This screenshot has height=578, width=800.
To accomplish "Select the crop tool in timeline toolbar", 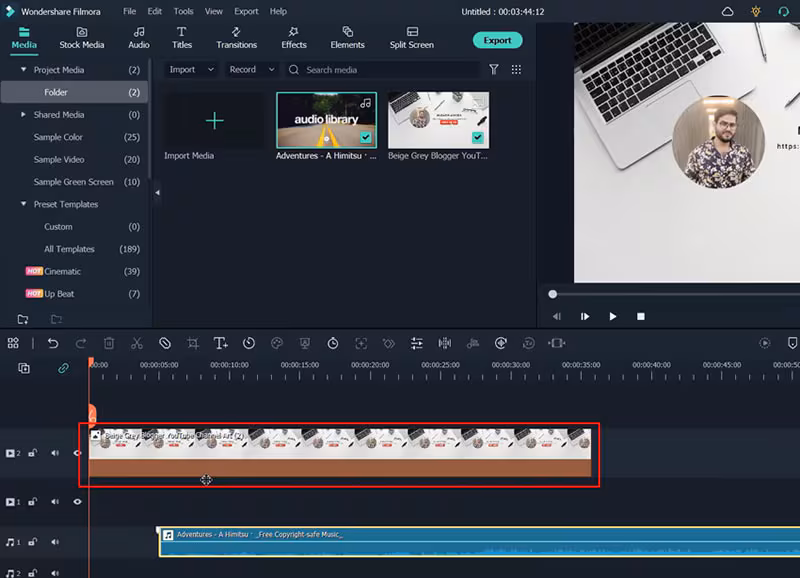I will (193, 343).
